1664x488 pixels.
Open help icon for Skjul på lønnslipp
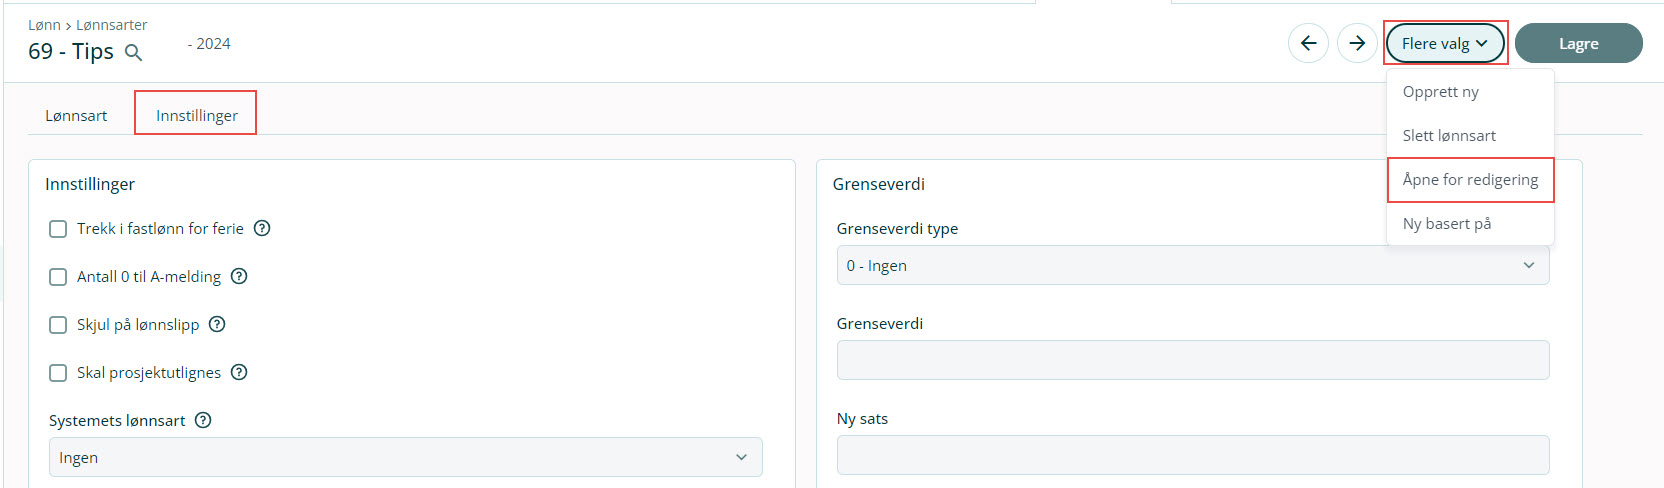(217, 324)
